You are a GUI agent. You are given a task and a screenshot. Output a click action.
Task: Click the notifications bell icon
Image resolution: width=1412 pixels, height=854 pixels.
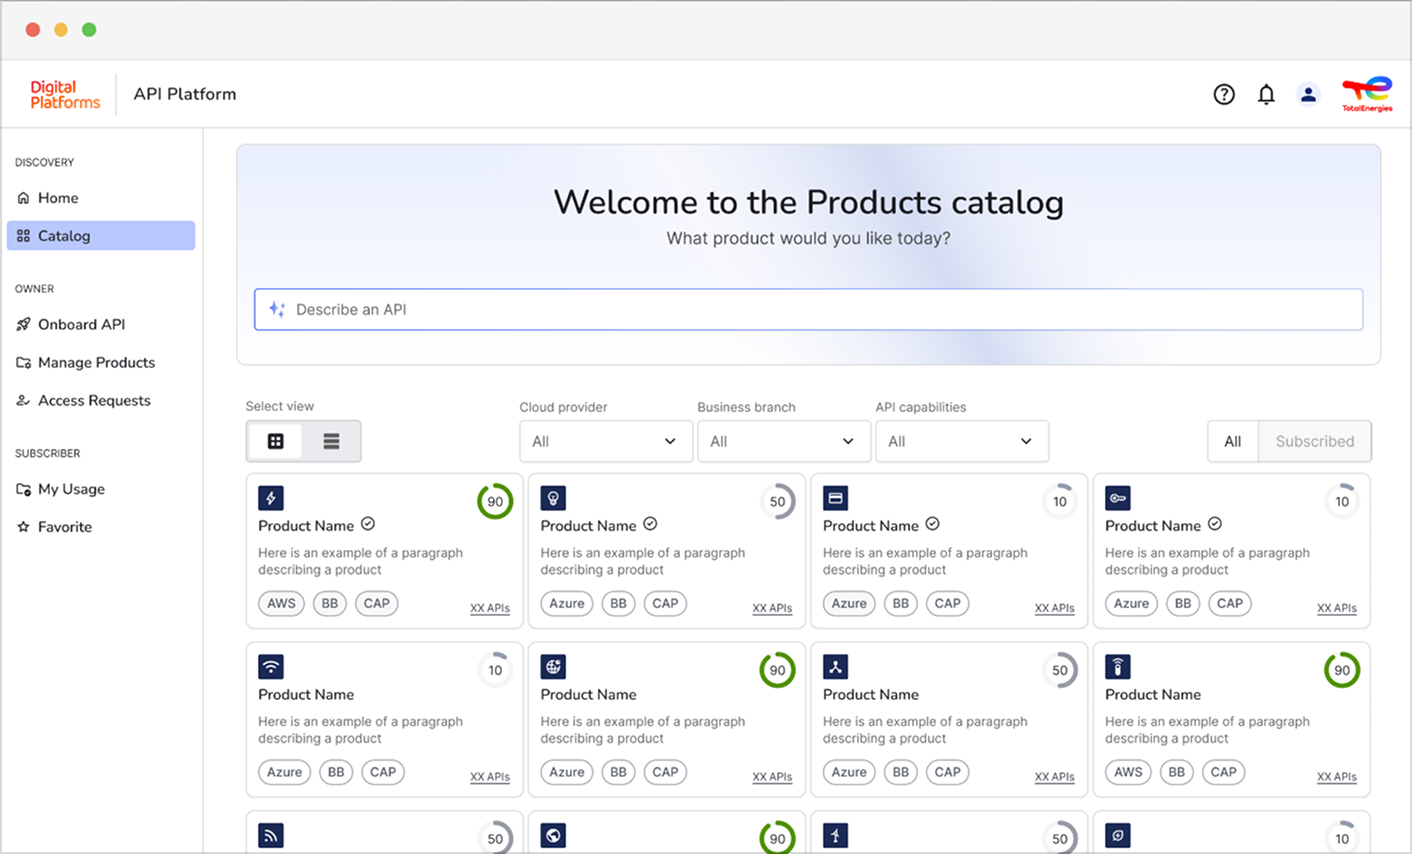pos(1266,94)
